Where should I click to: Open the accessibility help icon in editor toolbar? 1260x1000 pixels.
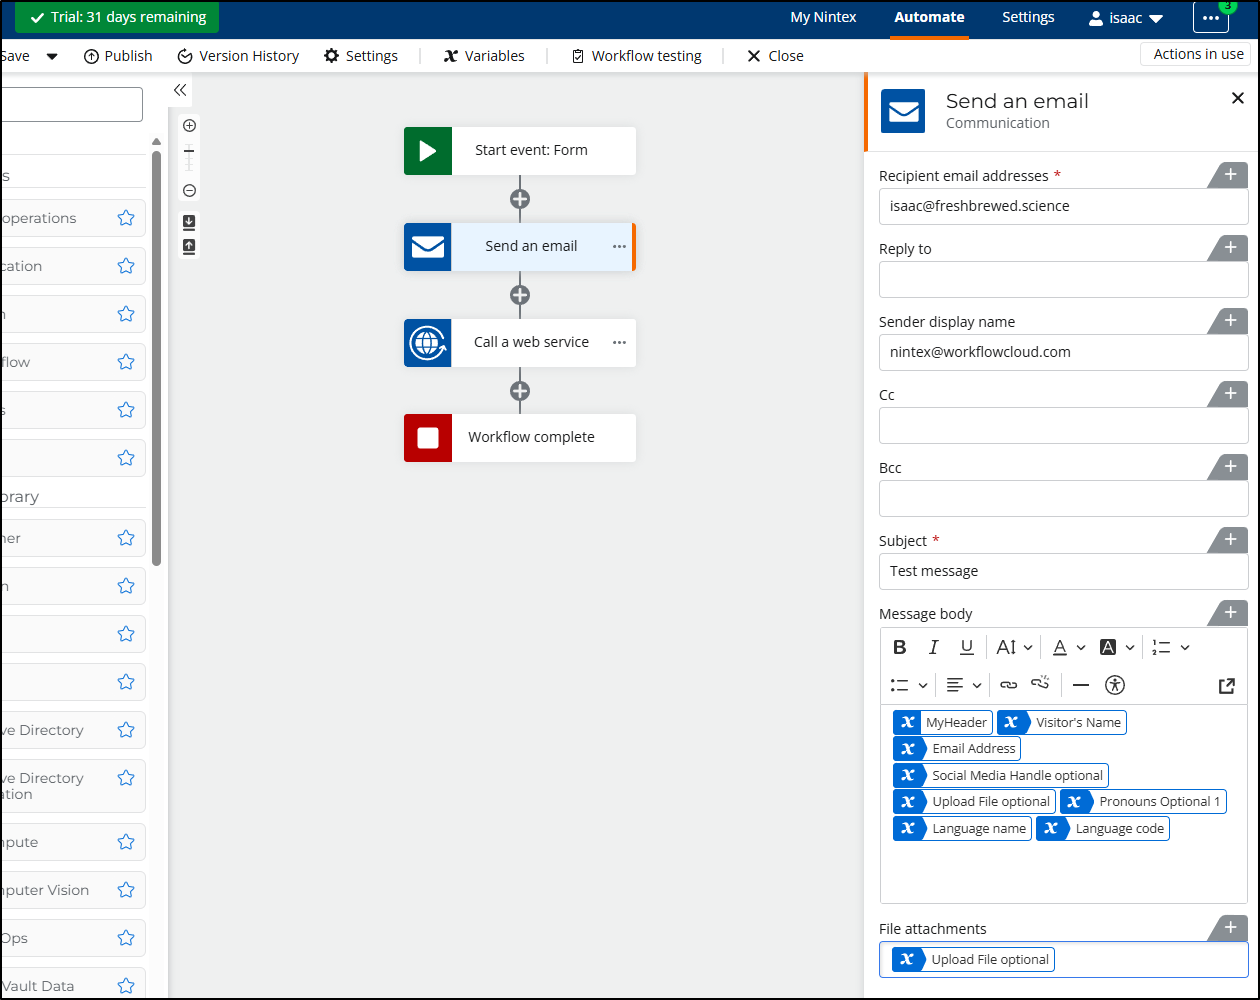[1116, 685]
